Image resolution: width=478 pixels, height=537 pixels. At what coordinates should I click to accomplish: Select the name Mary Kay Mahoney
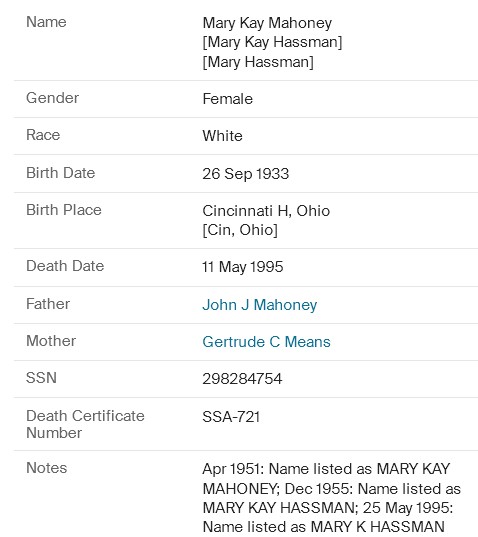267,23
